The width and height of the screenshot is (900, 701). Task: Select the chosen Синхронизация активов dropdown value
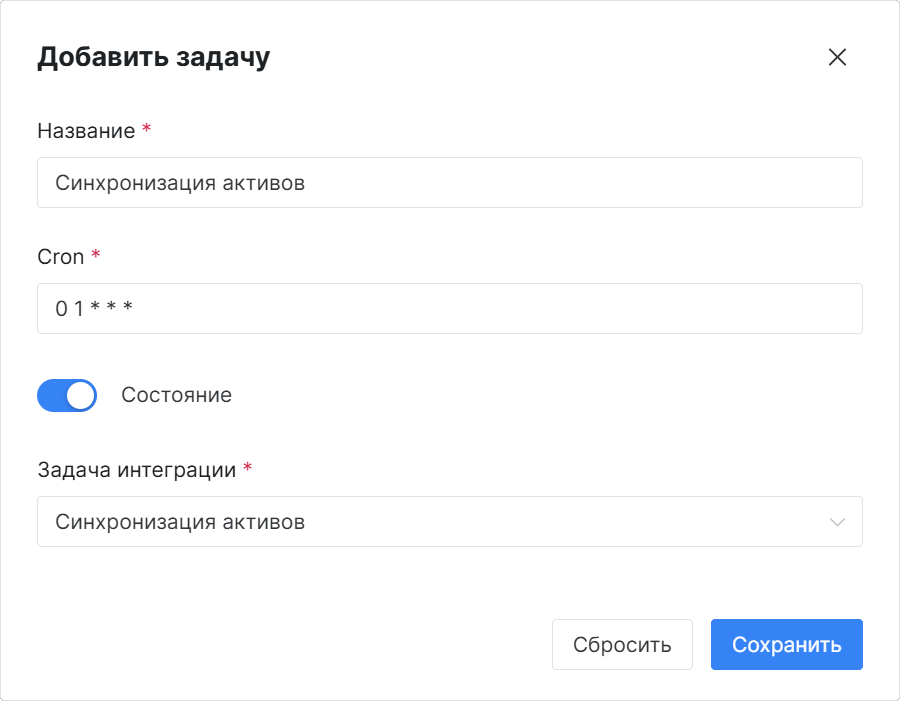180,521
